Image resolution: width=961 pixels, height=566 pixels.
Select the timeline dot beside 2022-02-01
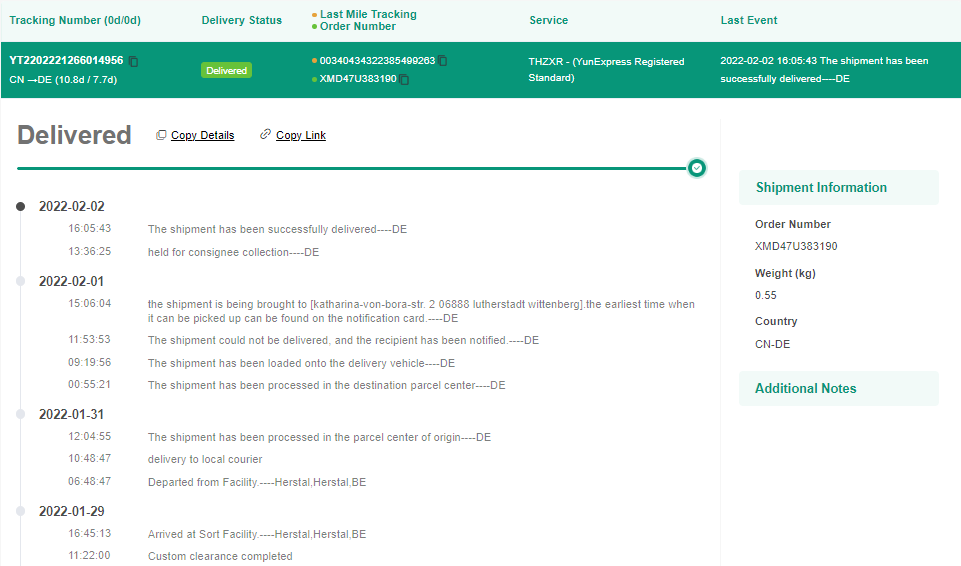(x=20, y=281)
